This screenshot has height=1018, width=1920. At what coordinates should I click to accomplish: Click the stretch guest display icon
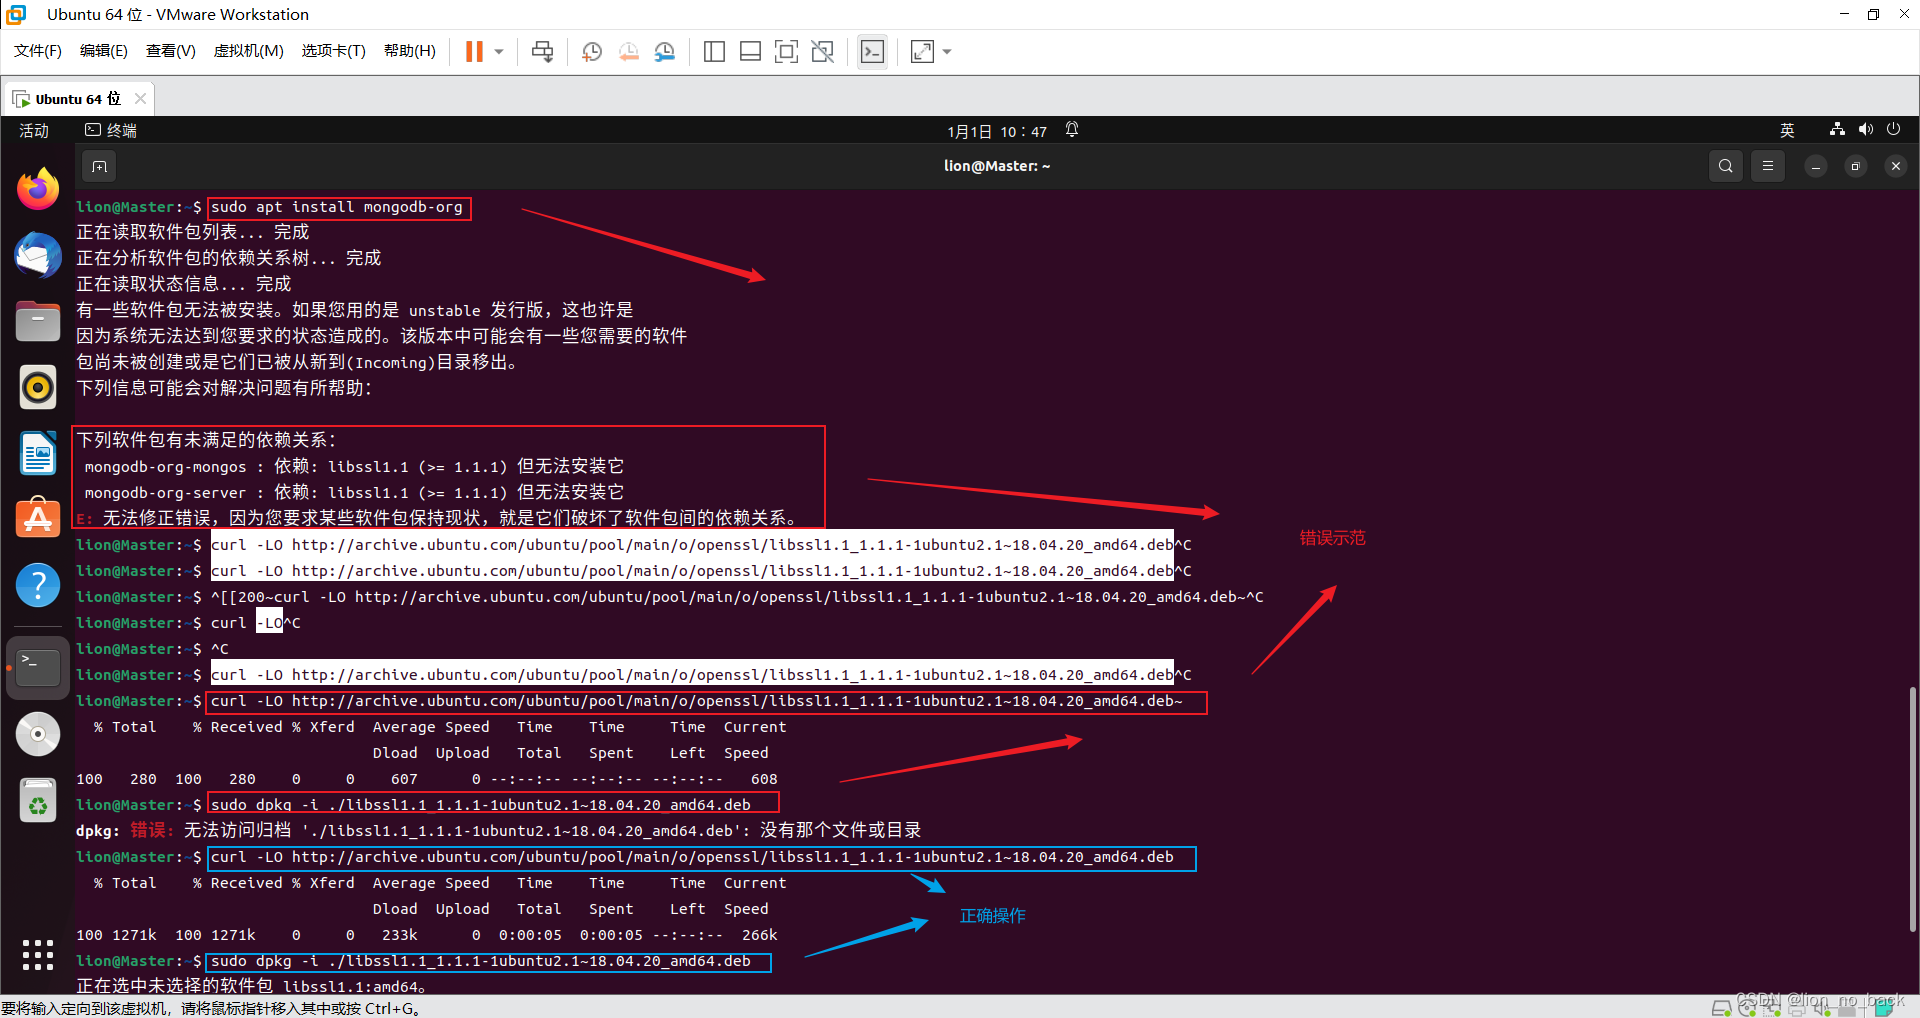[x=922, y=51]
